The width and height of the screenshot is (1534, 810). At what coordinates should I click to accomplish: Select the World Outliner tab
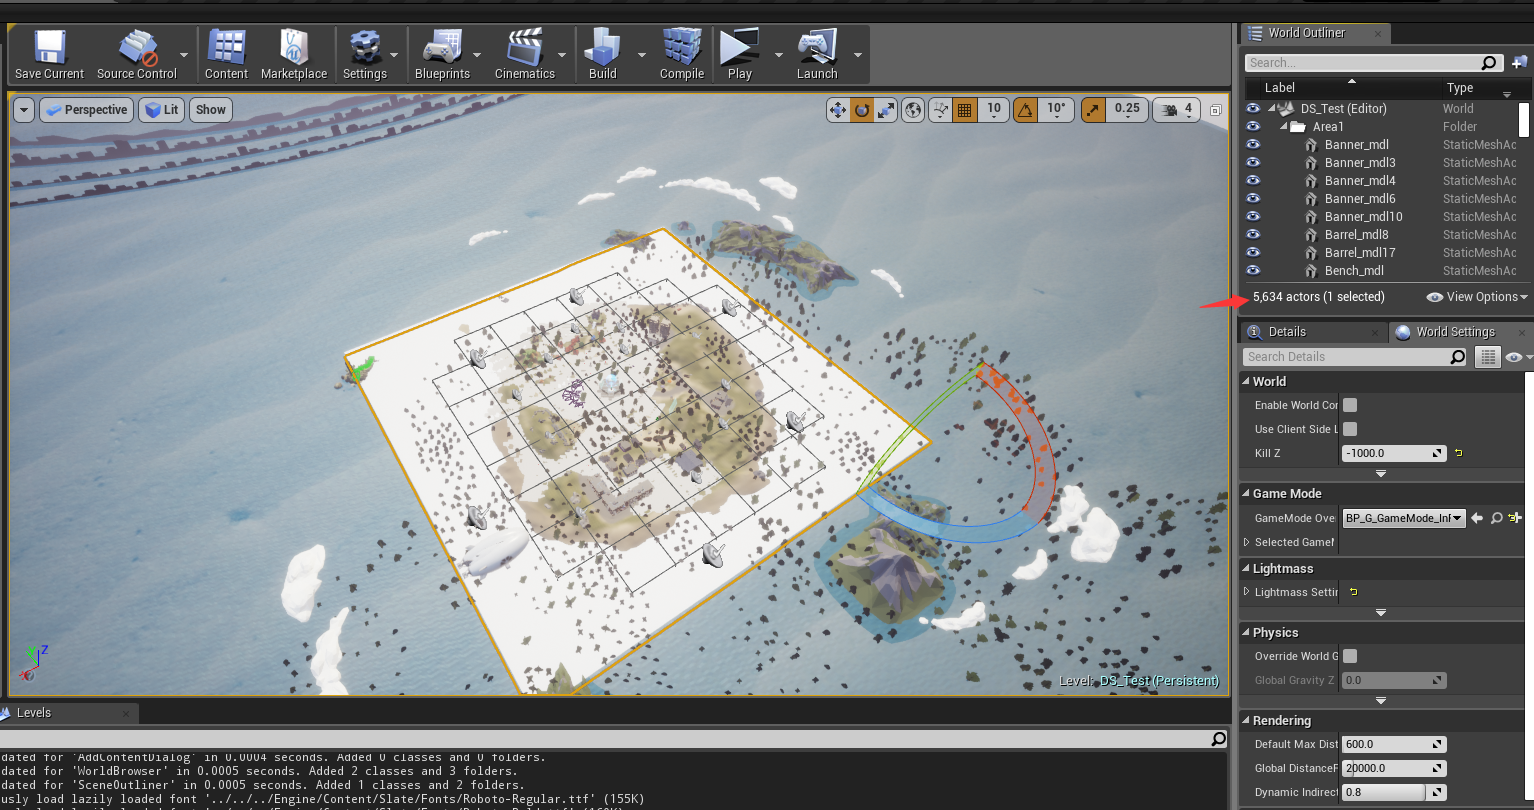1306,33
